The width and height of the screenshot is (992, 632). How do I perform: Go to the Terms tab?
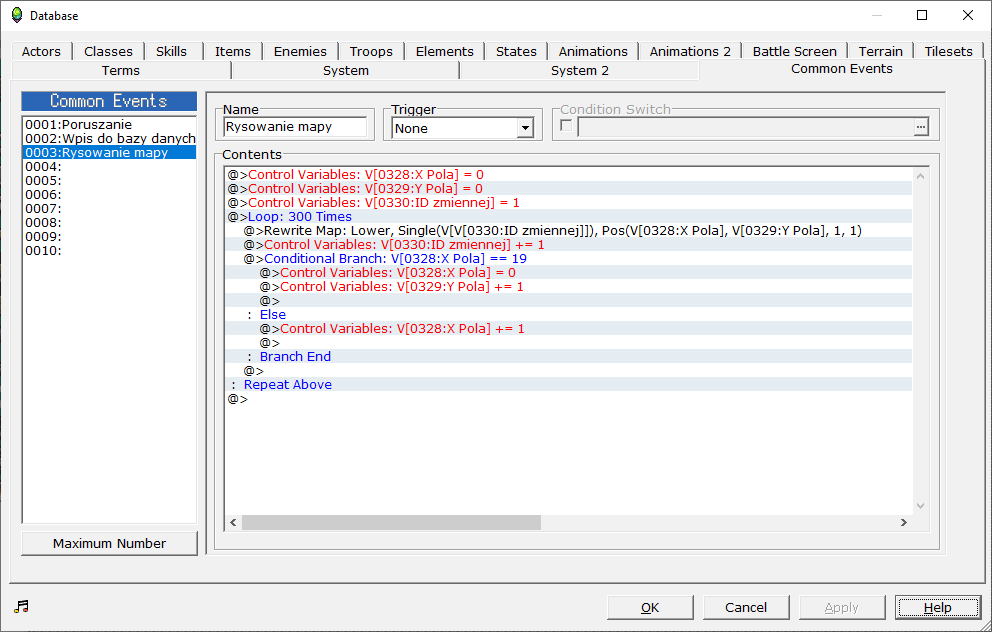pos(121,70)
